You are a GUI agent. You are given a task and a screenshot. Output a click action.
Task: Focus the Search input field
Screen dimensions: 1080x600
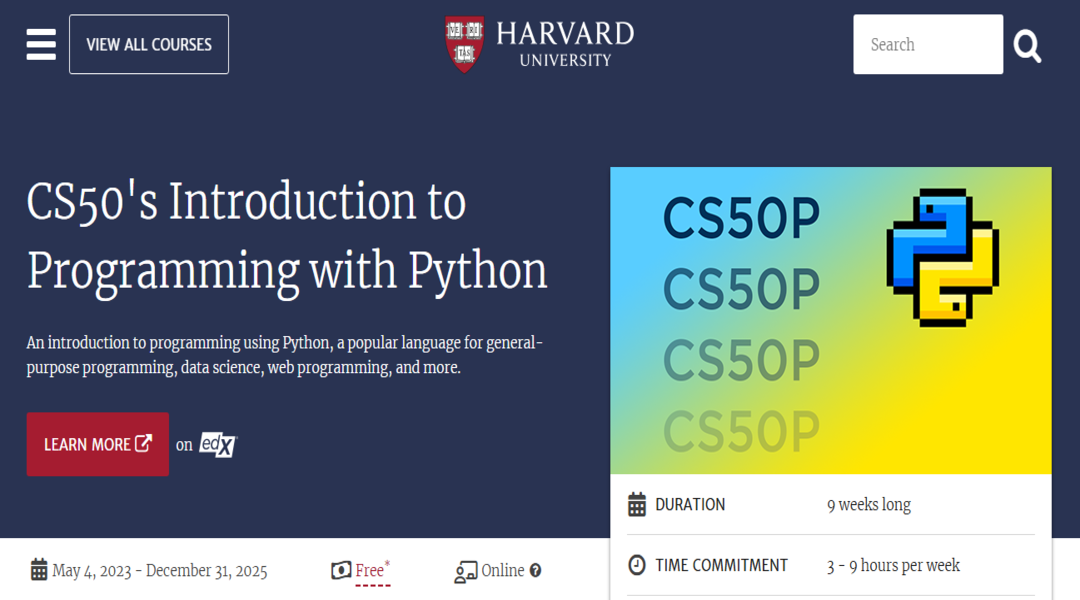(928, 44)
